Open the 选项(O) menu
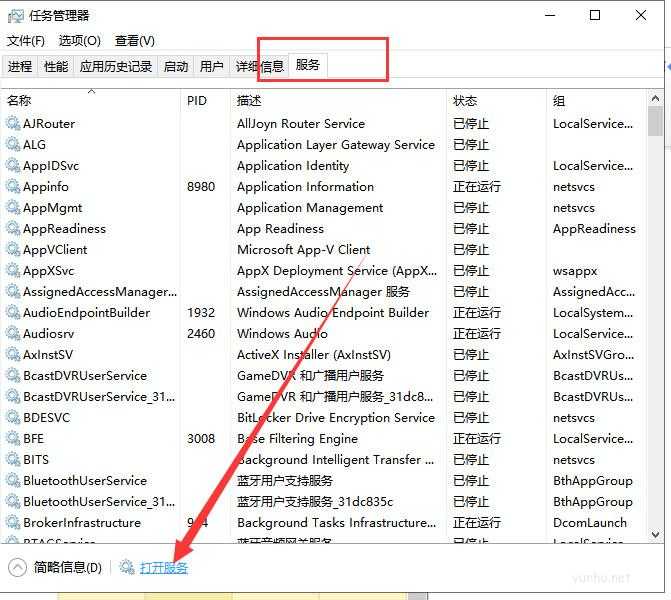 tap(80, 41)
